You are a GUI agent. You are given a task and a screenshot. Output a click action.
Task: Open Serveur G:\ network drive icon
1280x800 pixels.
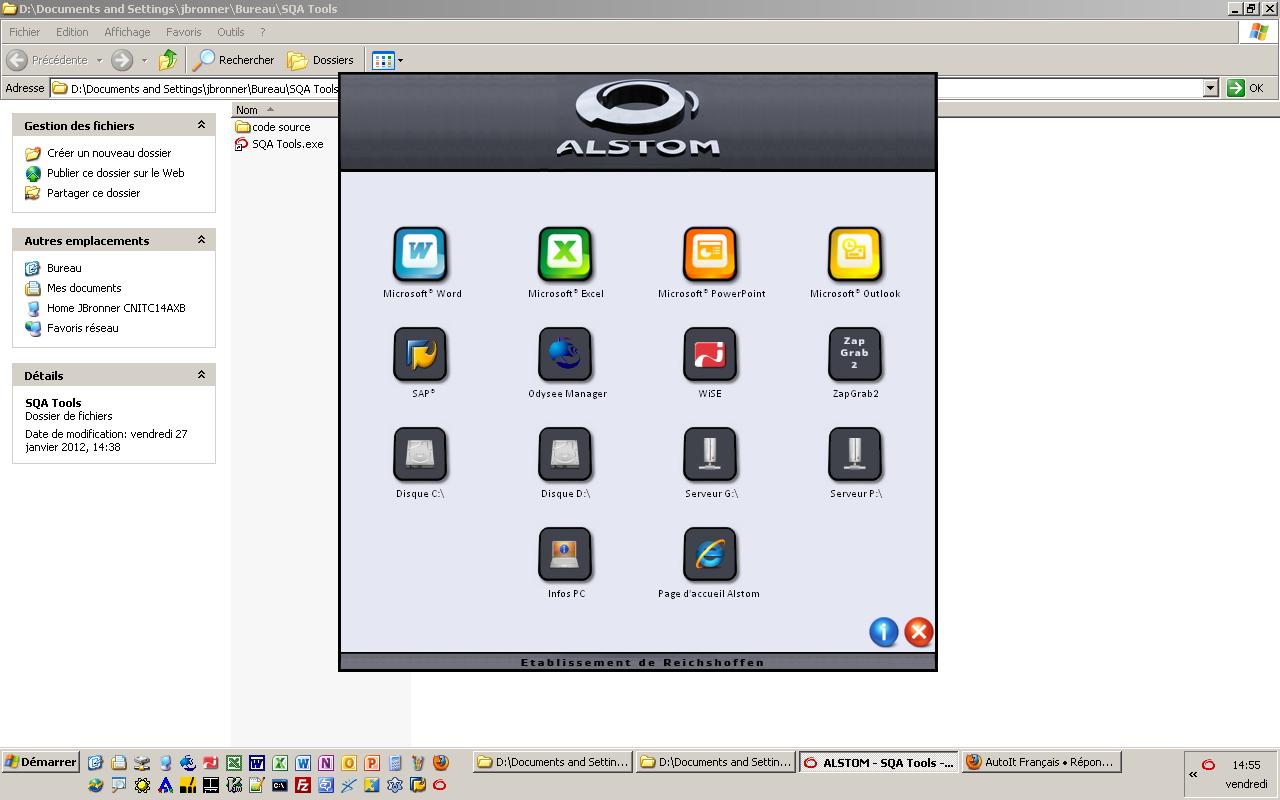[x=710, y=453]
